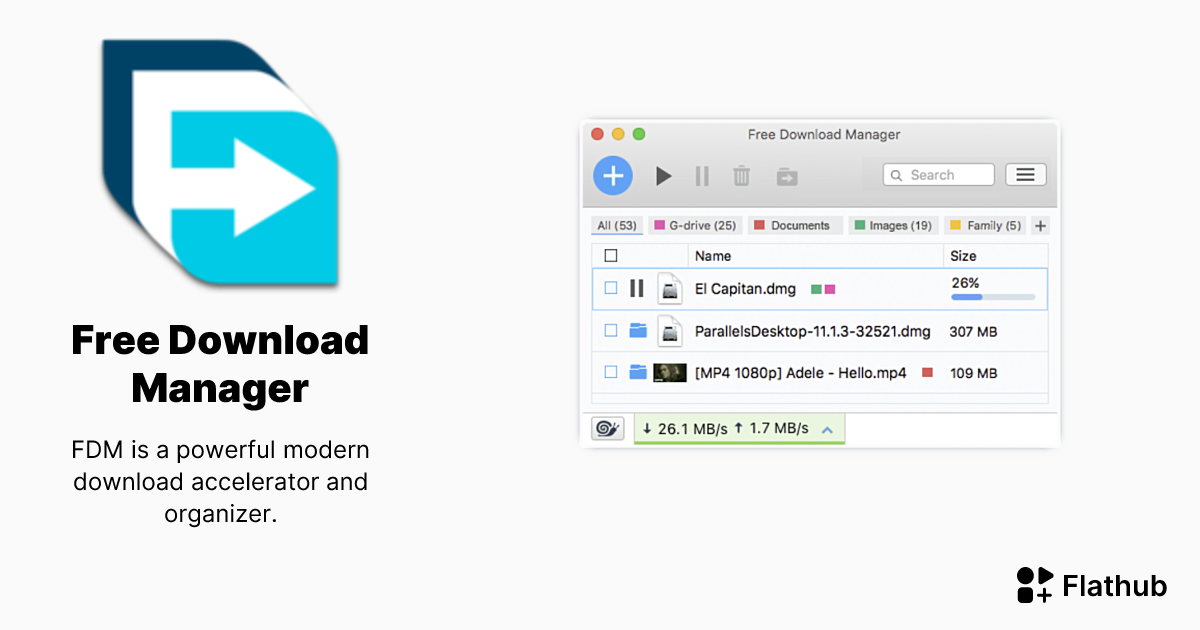Click the 26% progress bar

click(993, 296)
